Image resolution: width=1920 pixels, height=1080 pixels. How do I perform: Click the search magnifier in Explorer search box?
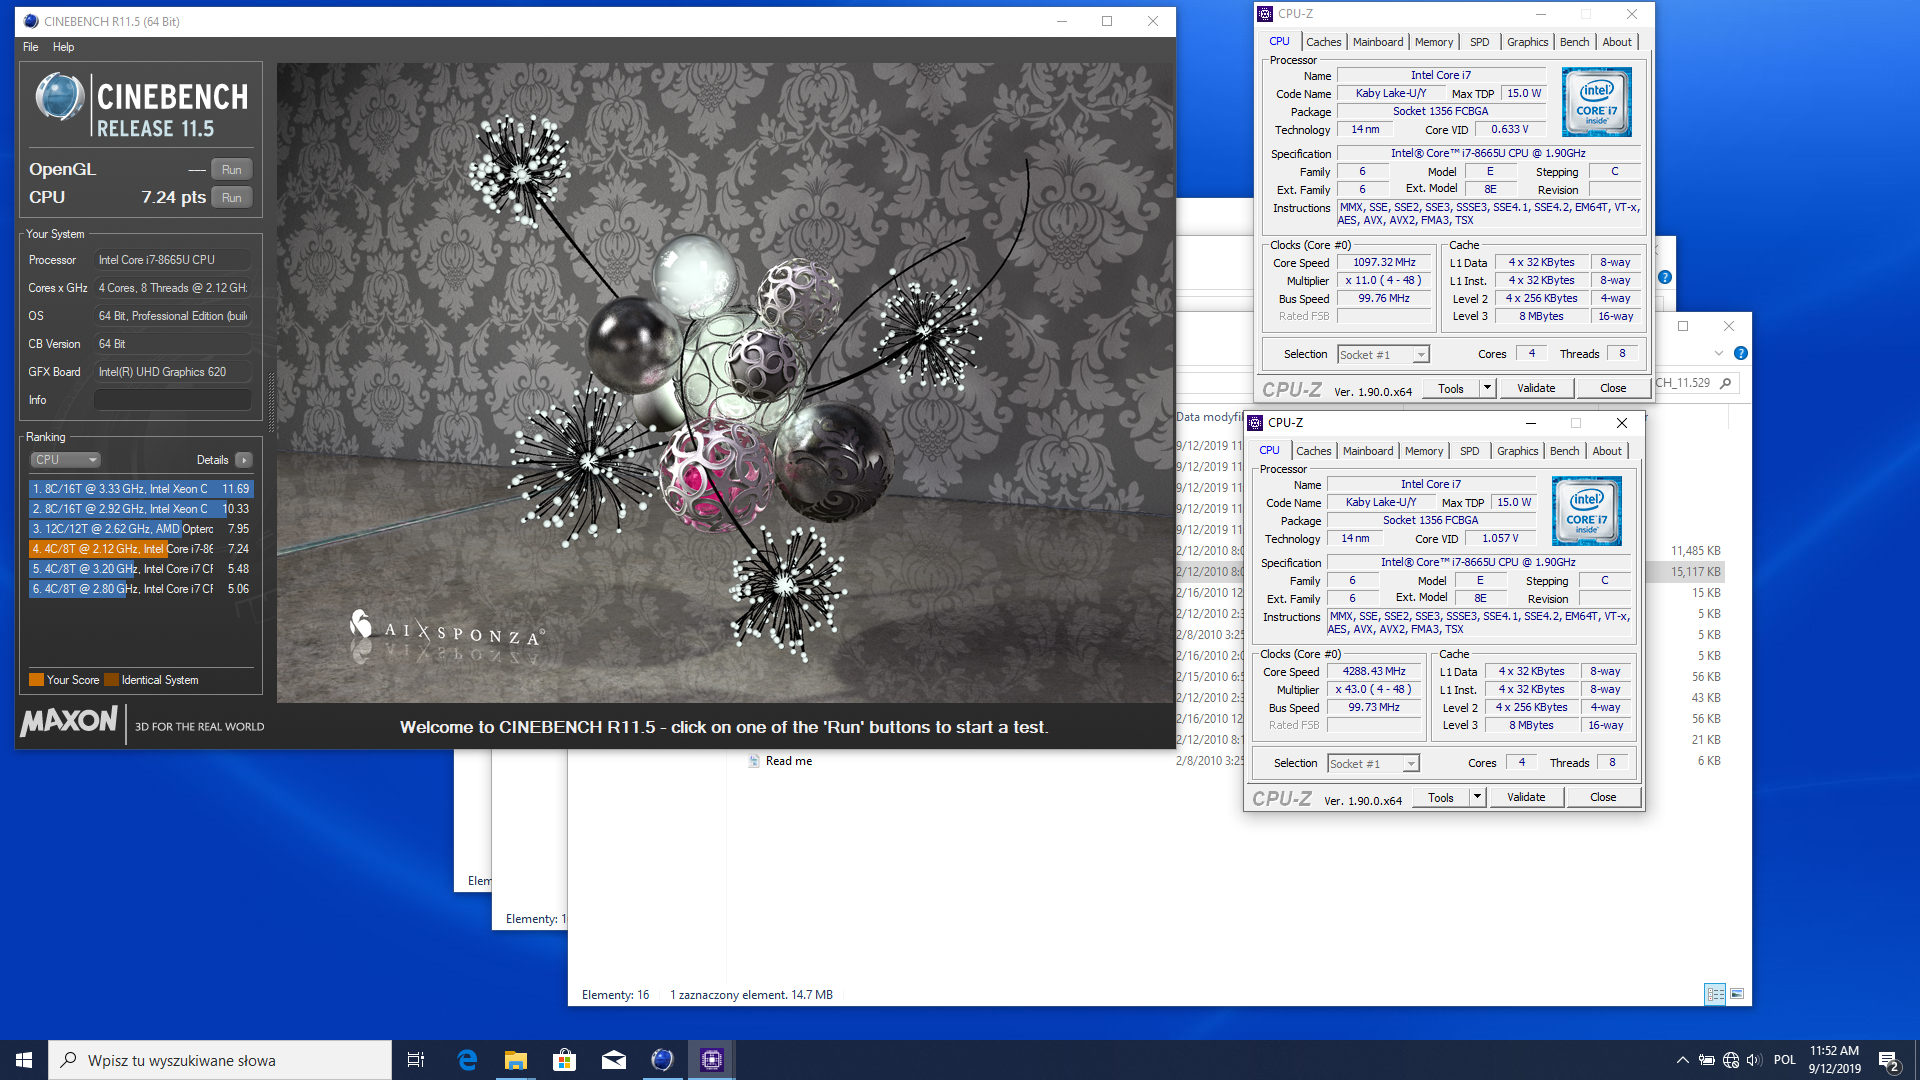[x=1726, y=383]
